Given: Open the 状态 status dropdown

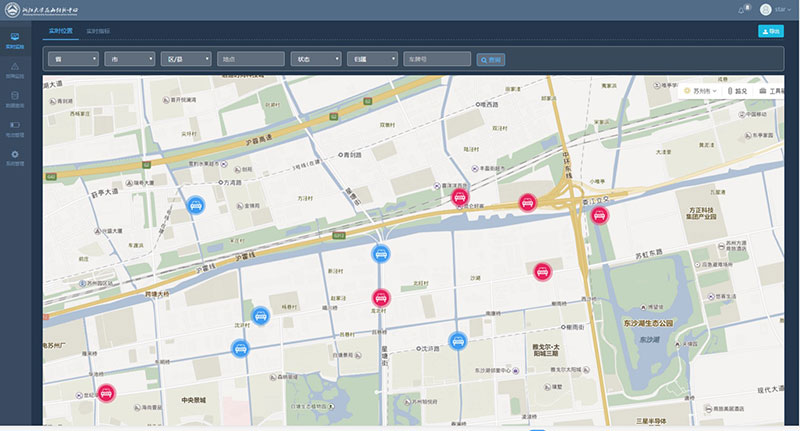Looking at the screenshot, I should pos(314,60).
